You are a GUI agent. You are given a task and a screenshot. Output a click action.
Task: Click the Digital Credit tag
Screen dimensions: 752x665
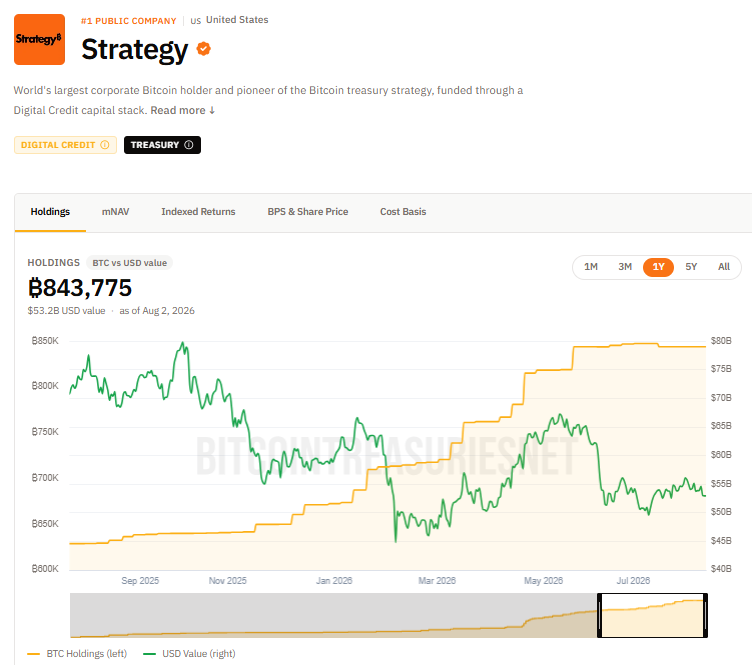pos(65,145)
